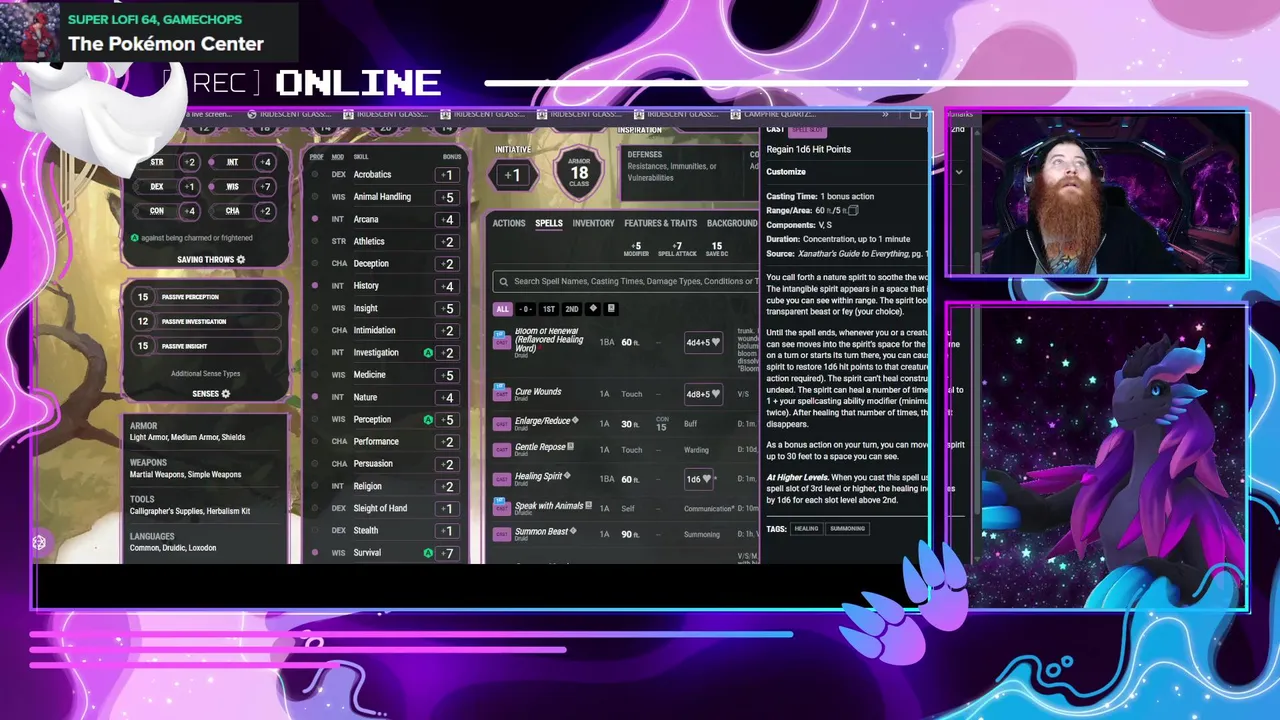Roll Stealth +1 skill bonus
The height and width of the screenshot is (720, 1280).
tap(448, 531)
